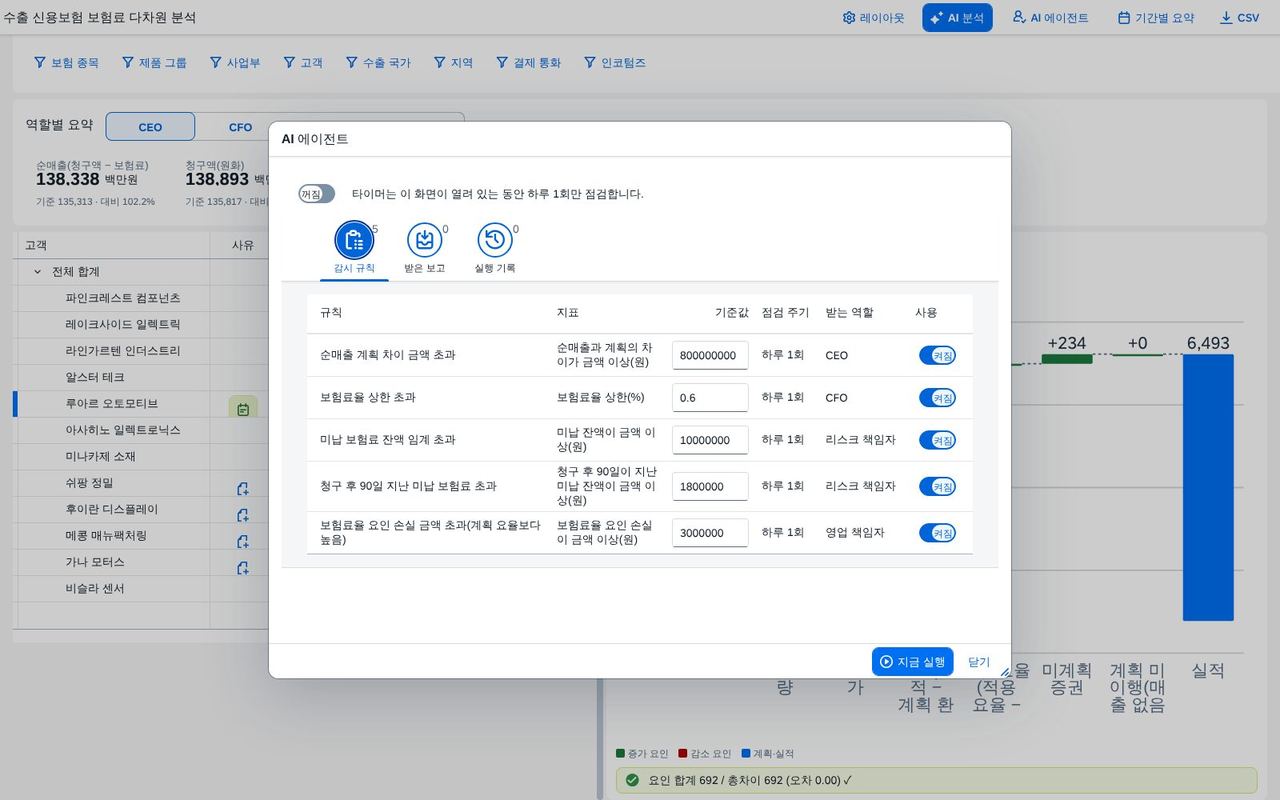Select the 아사히노 일렉트로닉스 row
Screen dimensions: 1280x800
pyautogui.click(x=123, y=430)
